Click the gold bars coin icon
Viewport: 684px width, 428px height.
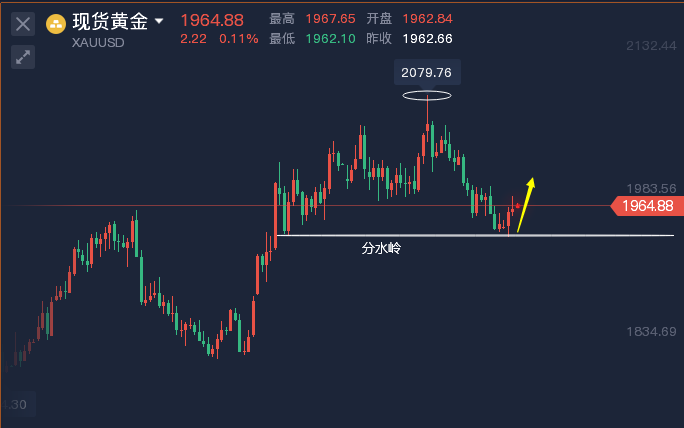tap(56, 24)
